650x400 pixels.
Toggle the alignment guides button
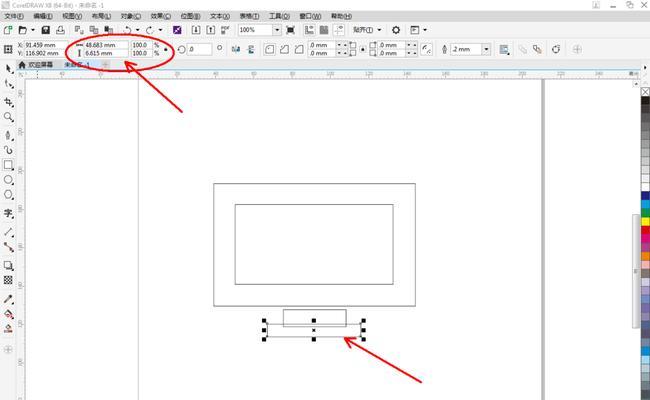pos(339,30)
